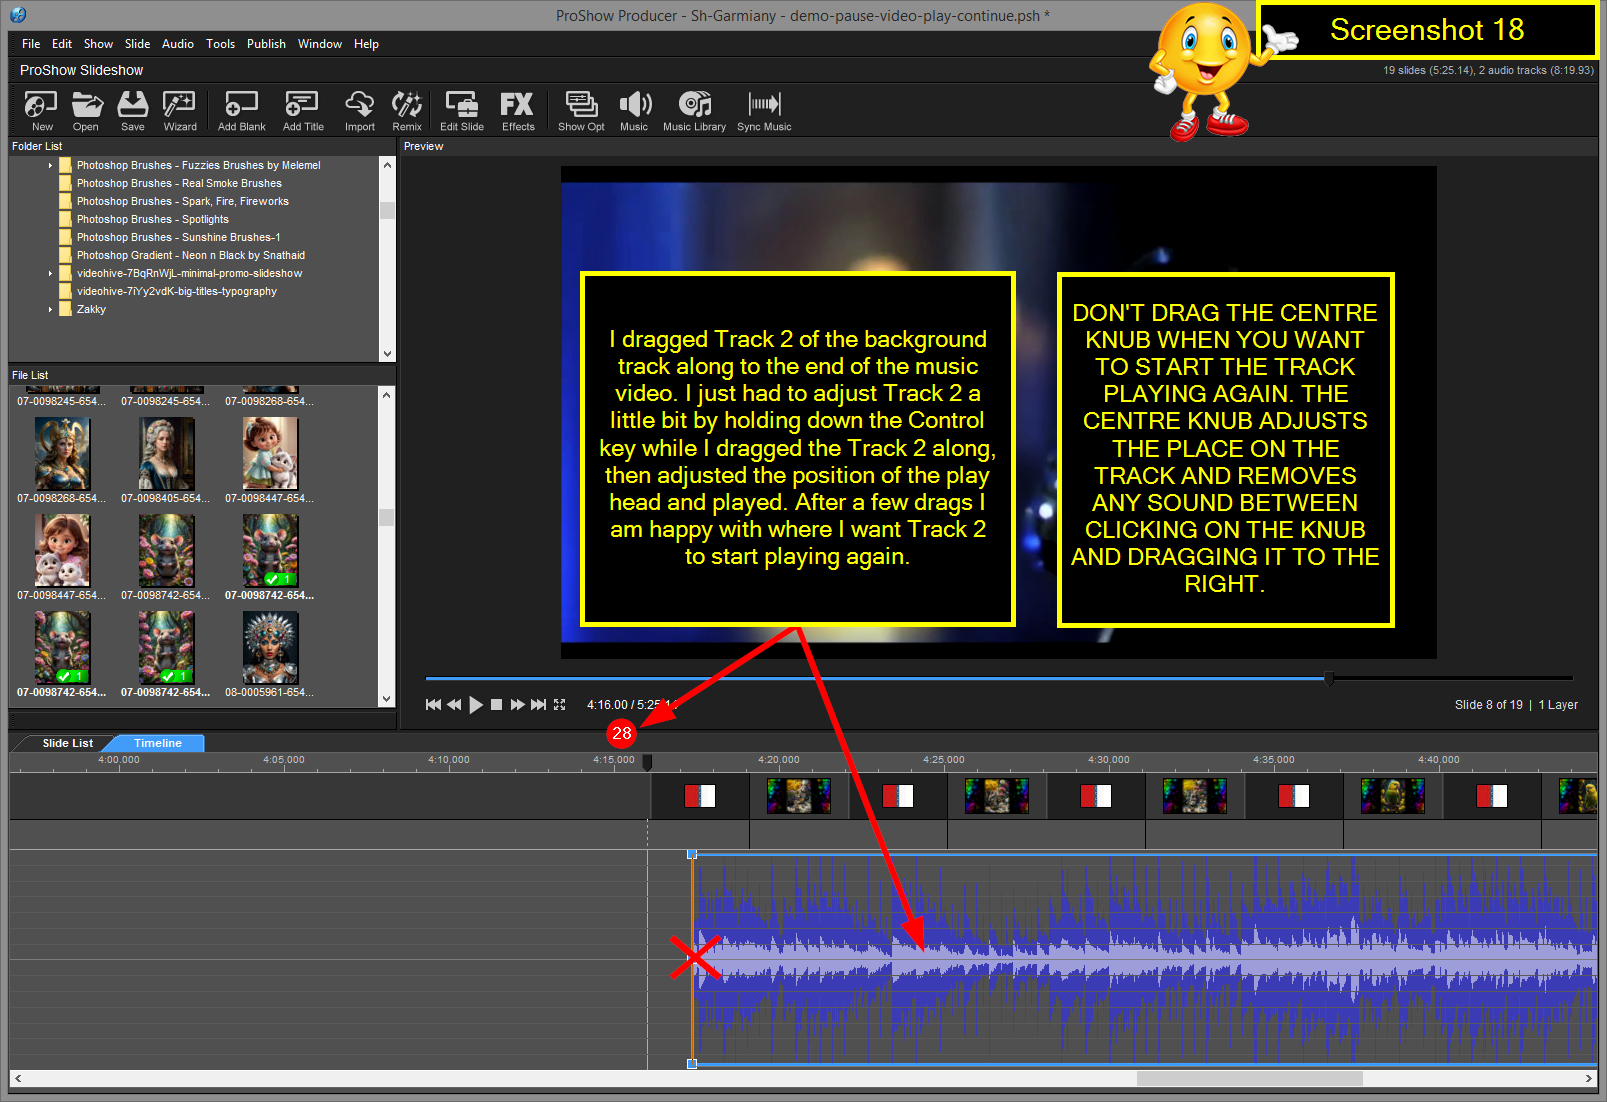Screen dimensions: 1607x1102
Task: Select Photoshop Brushes - Spark, Fire, Fireworks folder
Action: pyautogui.click(x=182, y=201)
